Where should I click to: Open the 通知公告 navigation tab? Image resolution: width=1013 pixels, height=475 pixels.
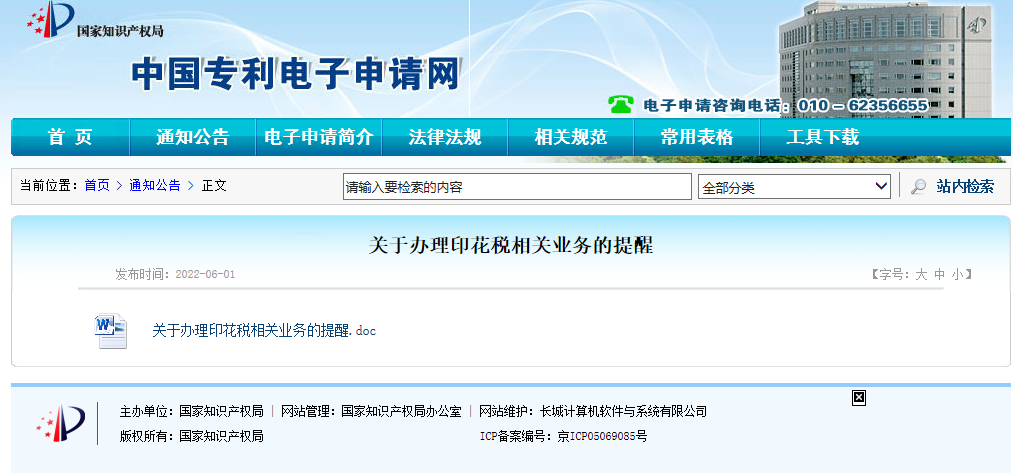(x=193, y=137)
